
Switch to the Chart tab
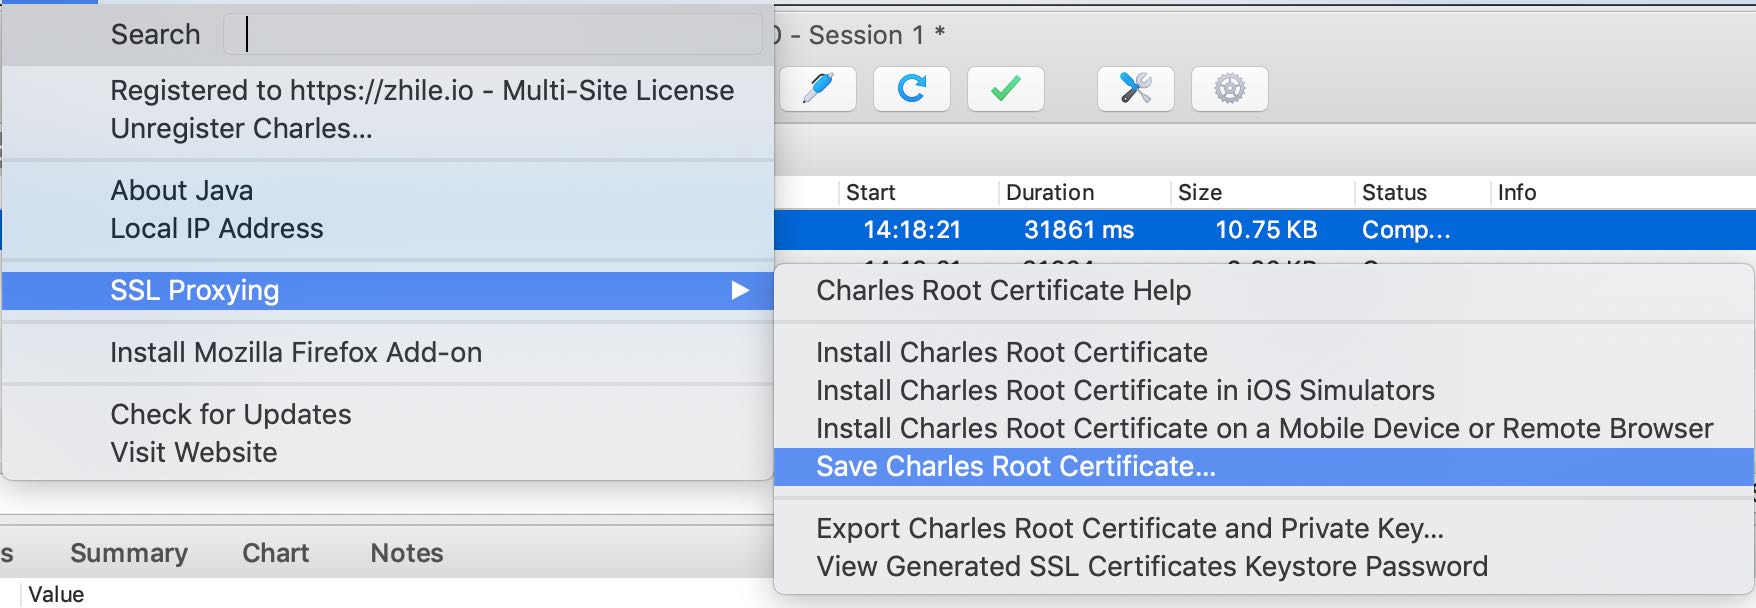coord(275,553)
